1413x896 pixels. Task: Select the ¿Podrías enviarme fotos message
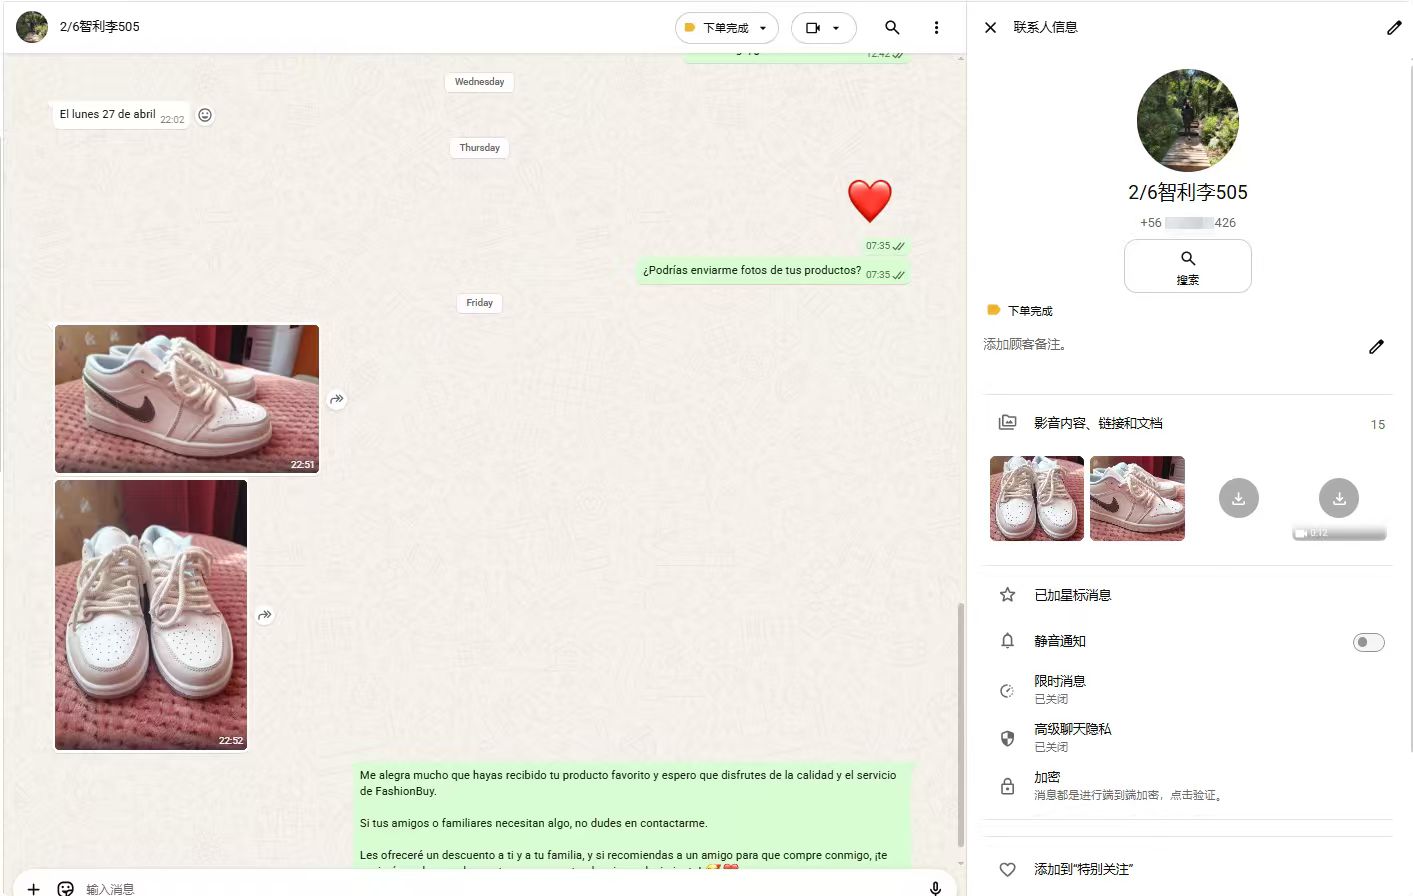773,271
